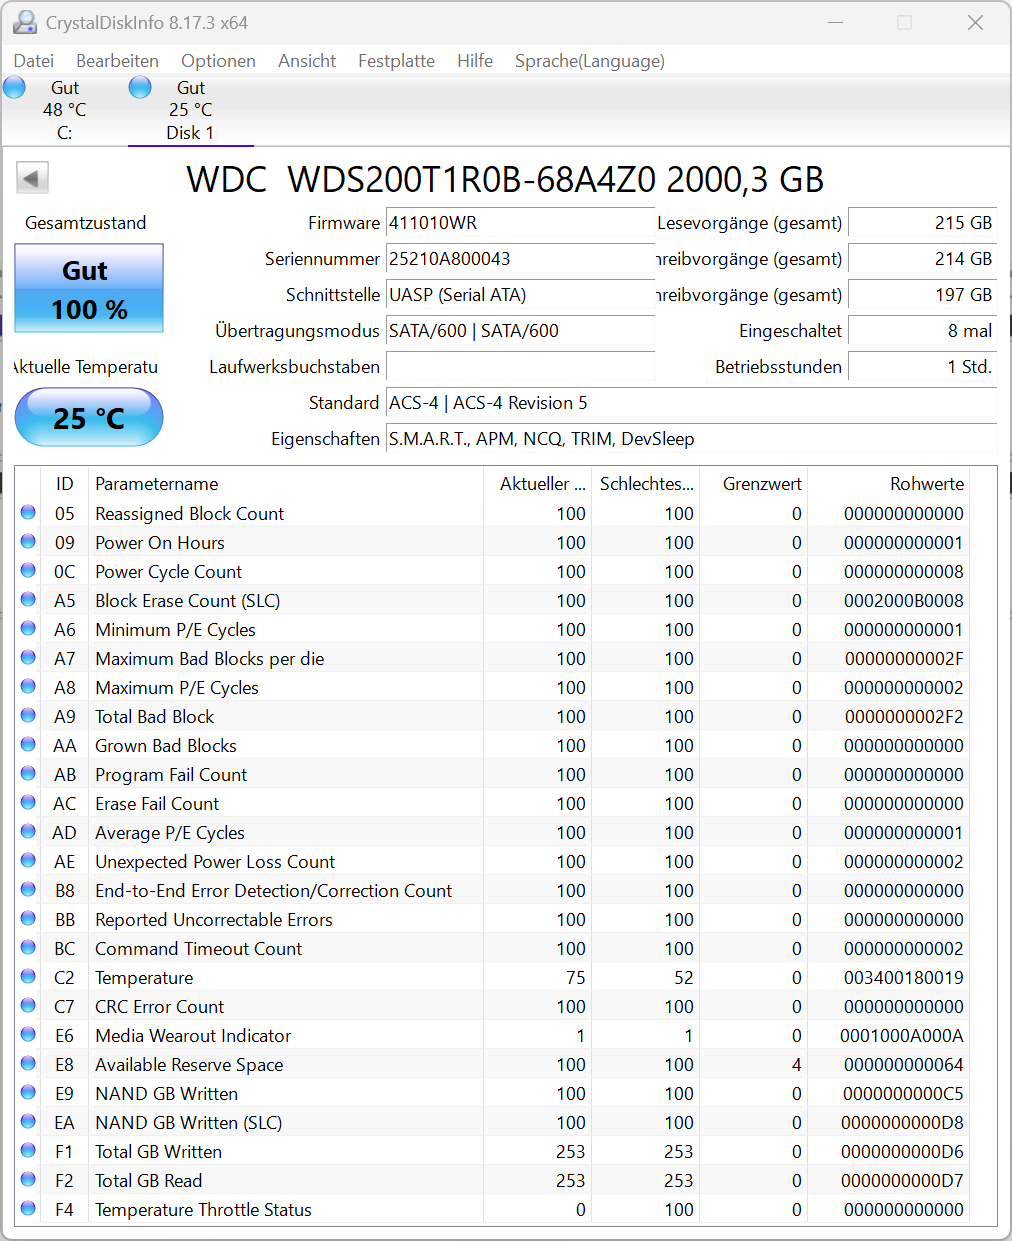Click status dot of Minimum P/E Cycles row

(28, 628)
